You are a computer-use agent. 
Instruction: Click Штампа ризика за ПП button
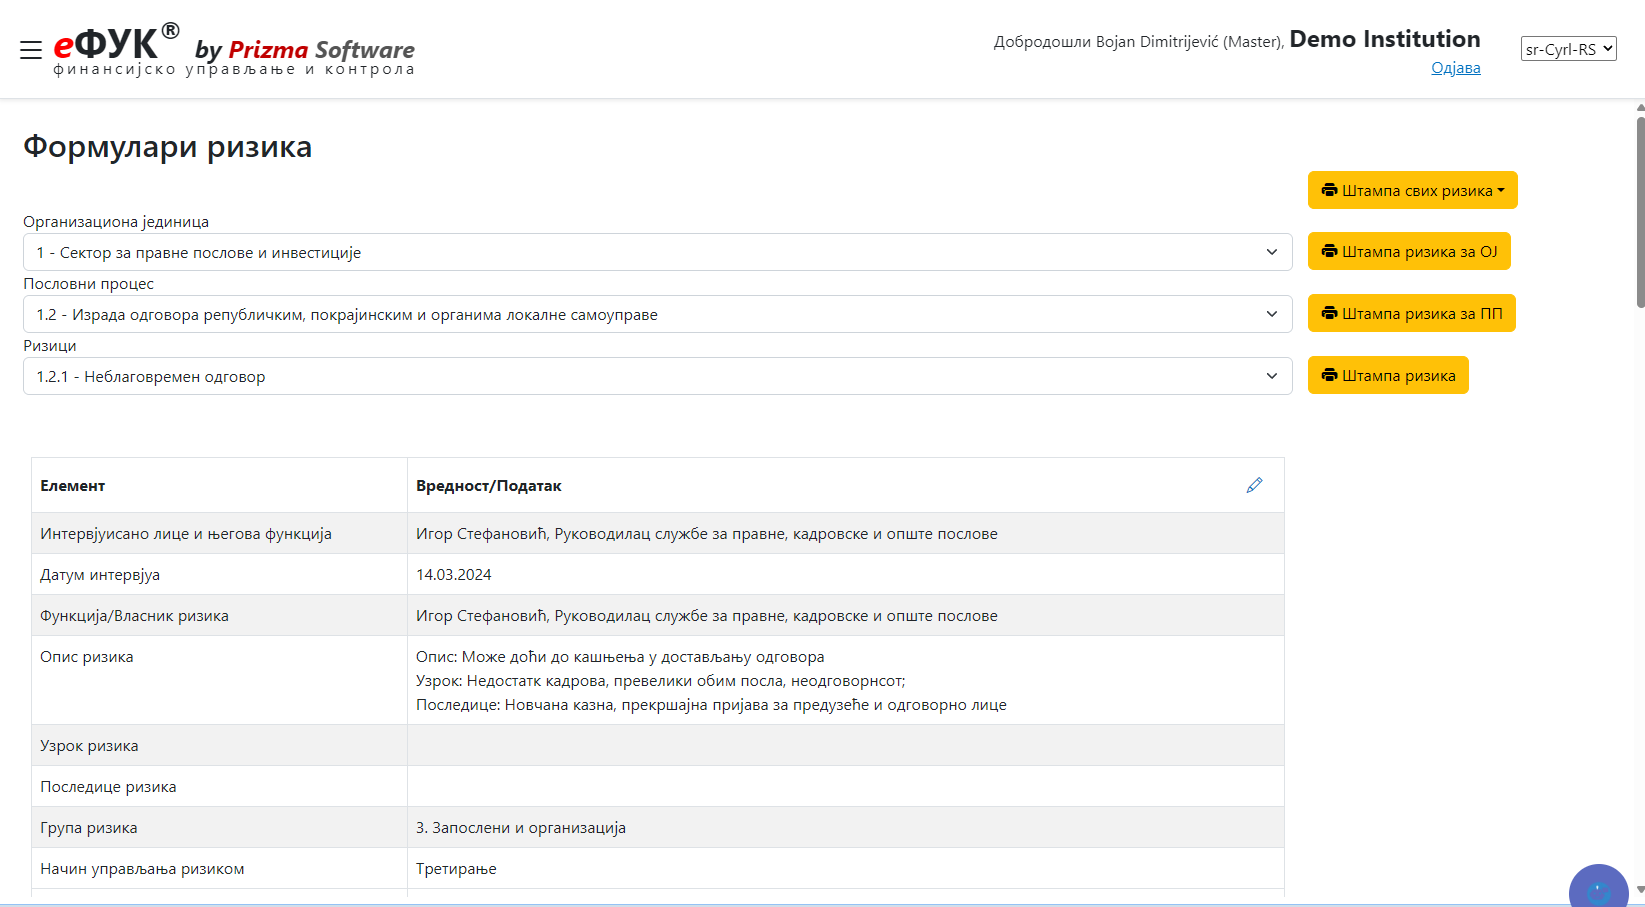point(1411,313)
